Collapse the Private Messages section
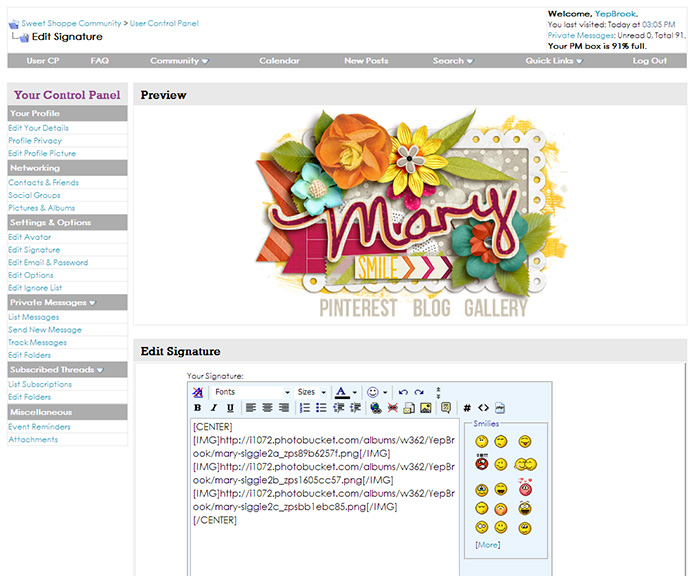700x576 pixels. click(92, 303)
